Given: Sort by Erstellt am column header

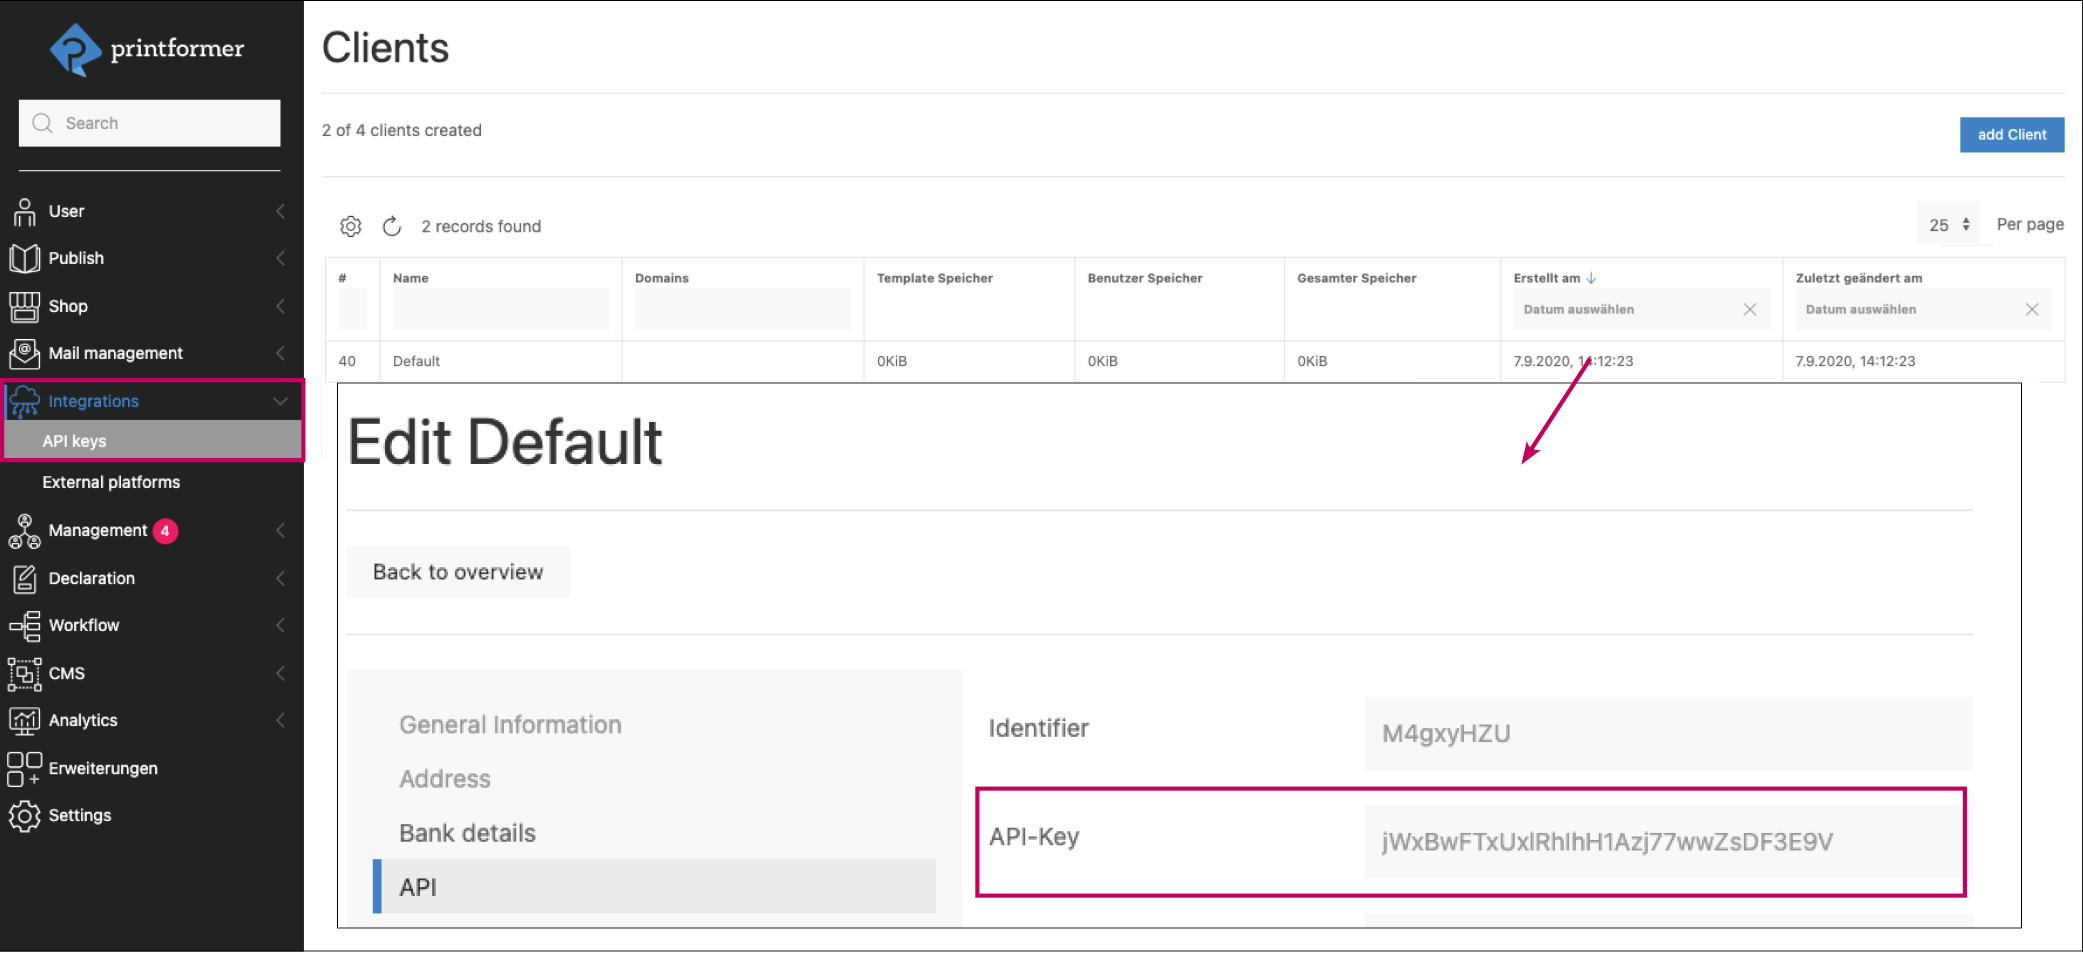Looking at the screenshot, I should coord(1546,278).
